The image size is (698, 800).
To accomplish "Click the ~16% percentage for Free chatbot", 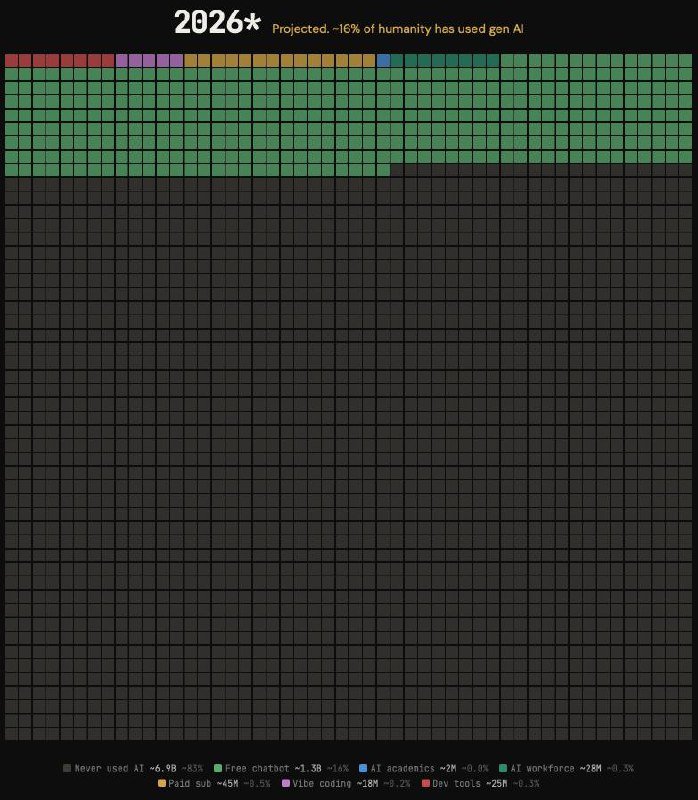I will click(338, 768).
